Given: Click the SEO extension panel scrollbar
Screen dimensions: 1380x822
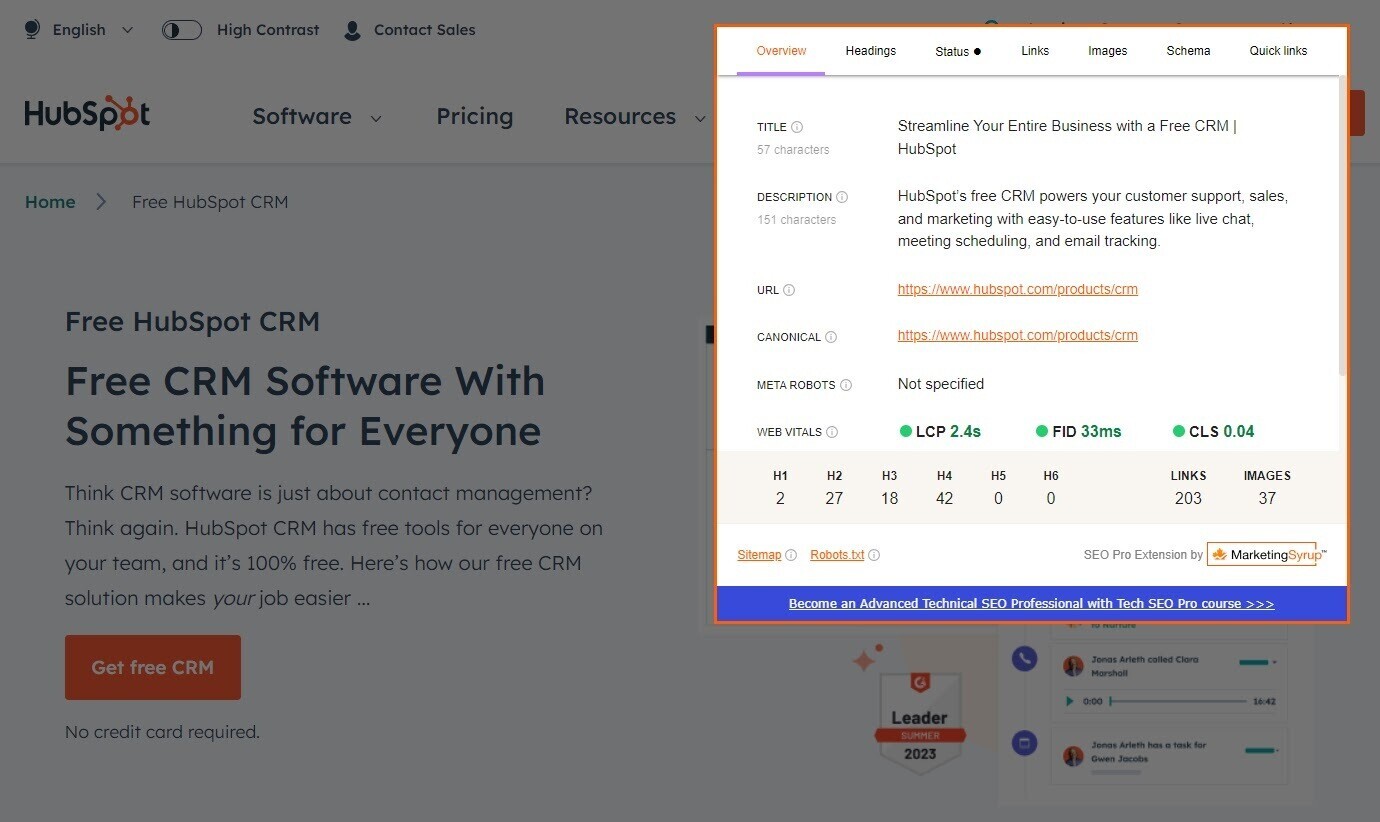Looking at the screenshot, I should click(1343, 225).
